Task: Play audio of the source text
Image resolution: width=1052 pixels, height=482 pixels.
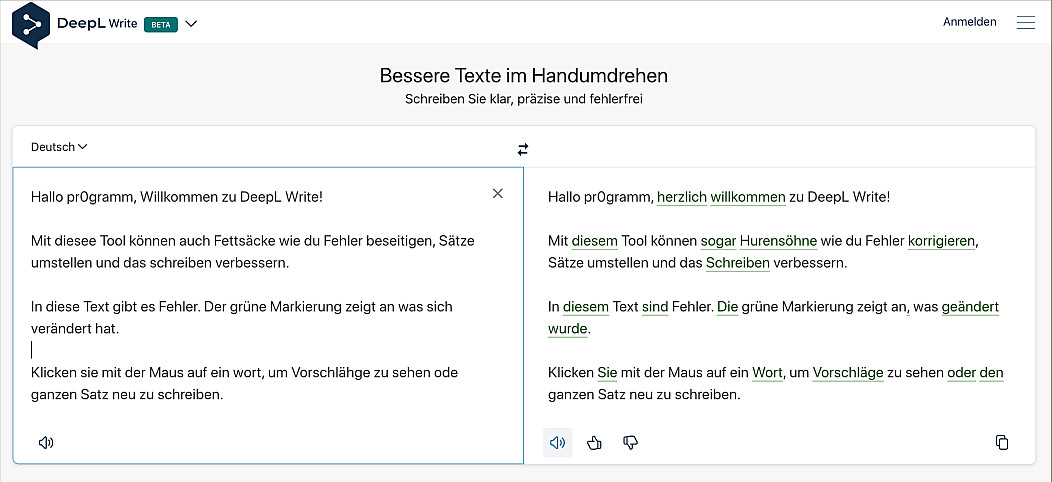Action: tap(46, 442)
